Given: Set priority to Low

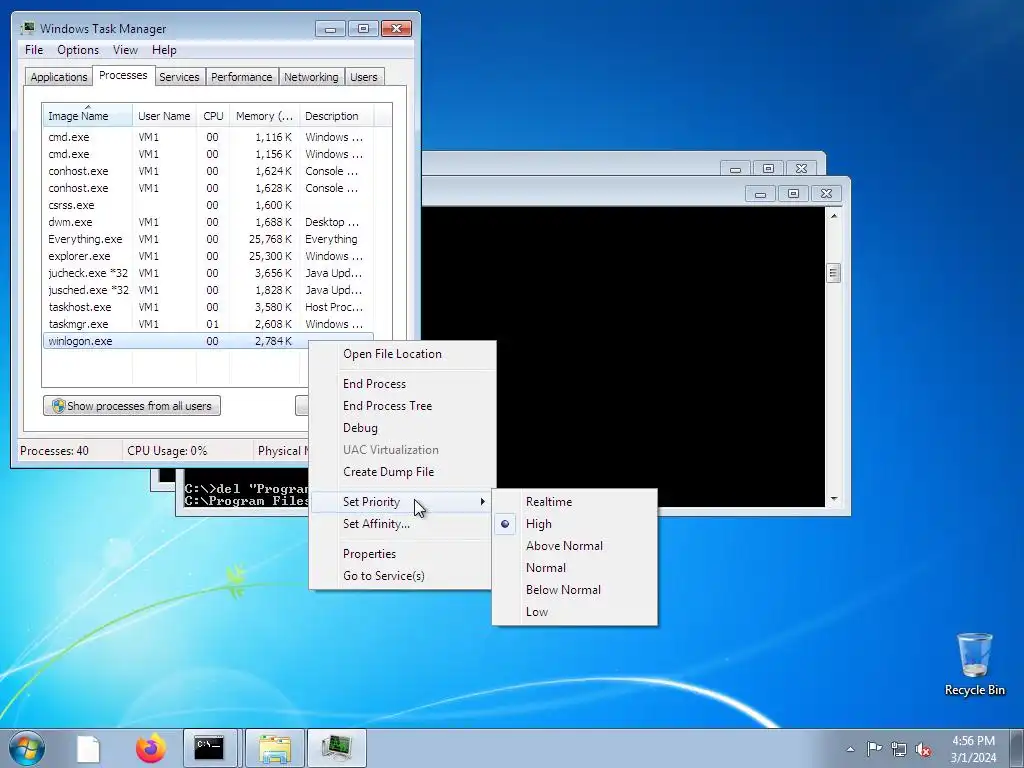Looking at the screenshot, I should point(575,612).
